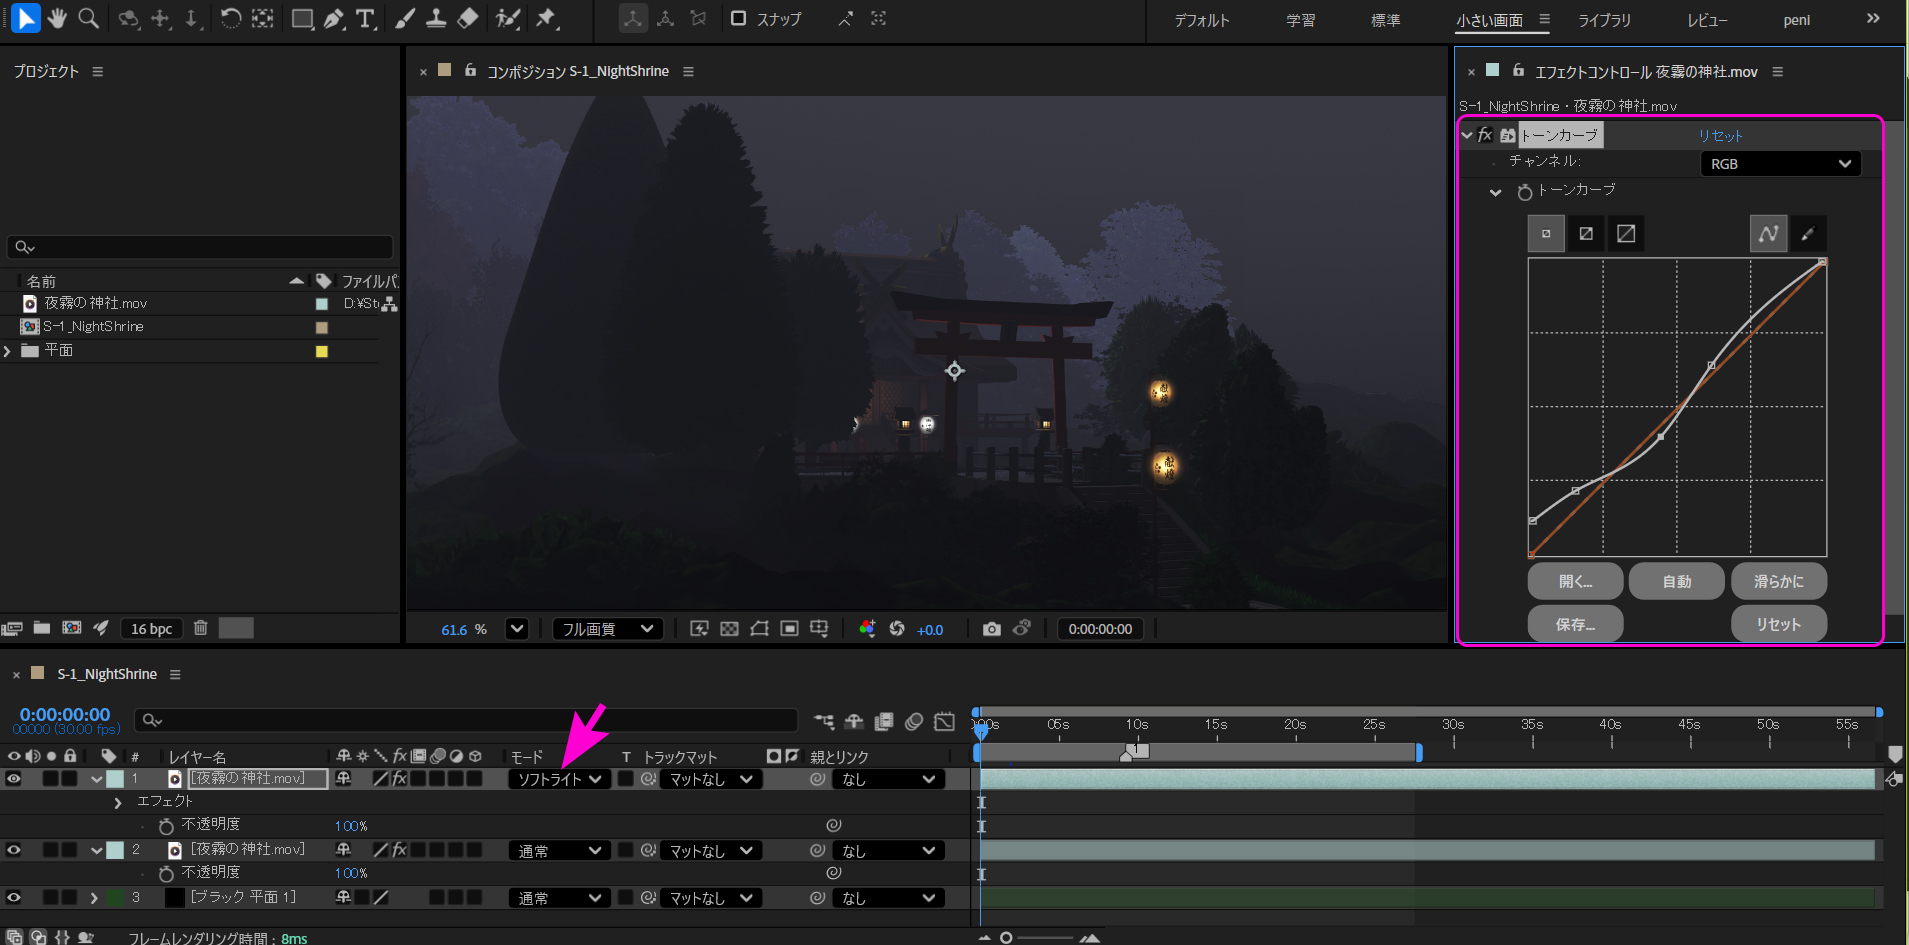
Task: Click the project panel search field
Action: point(200,247)
